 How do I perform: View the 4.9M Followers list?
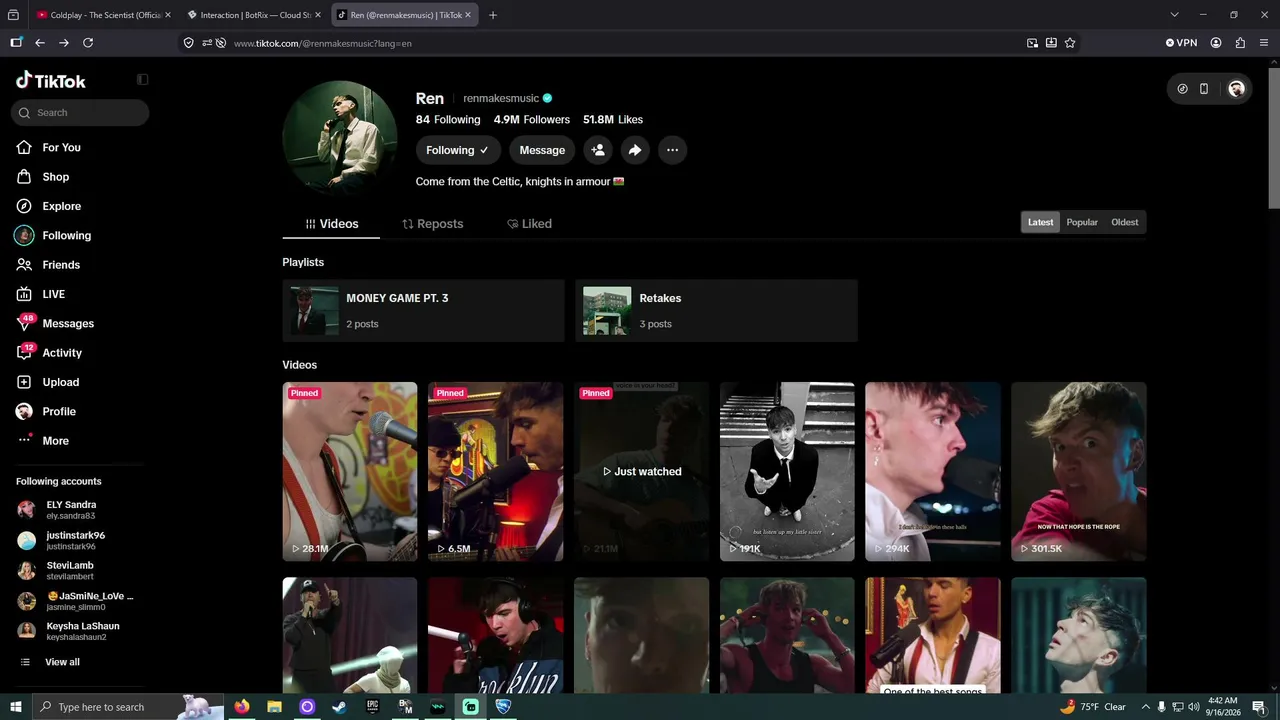coord(531,120)
